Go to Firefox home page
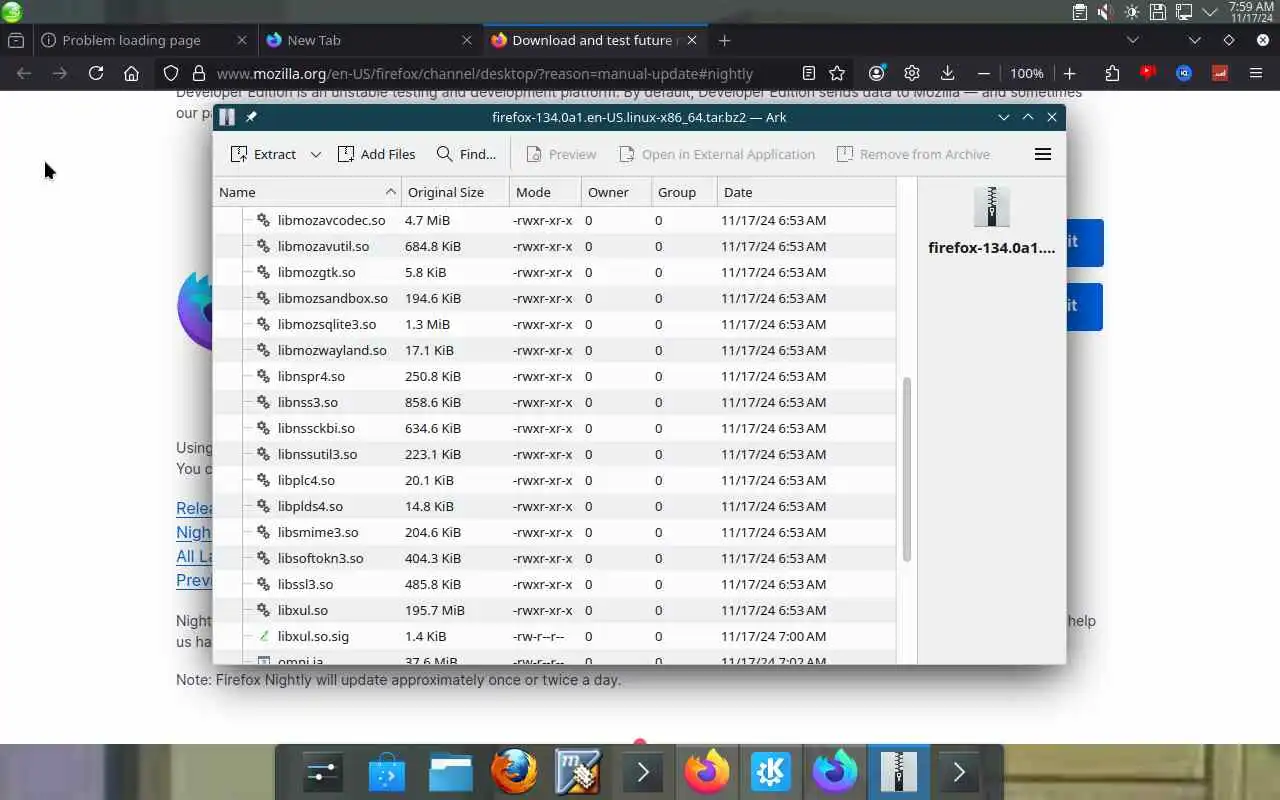 pos(131,73)
